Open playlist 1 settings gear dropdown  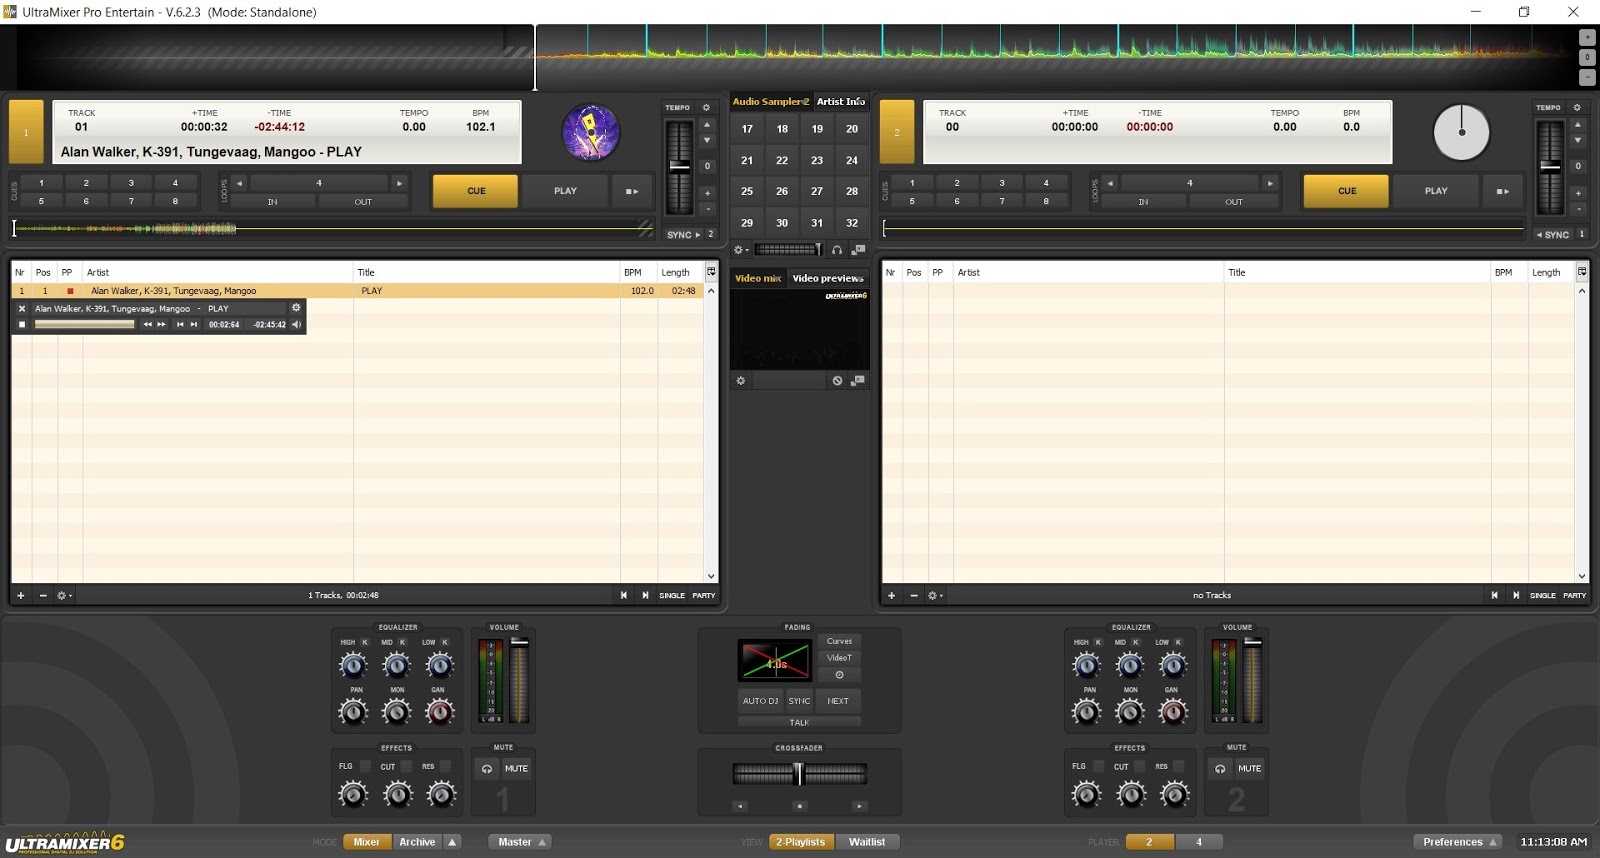coord(64,596)
